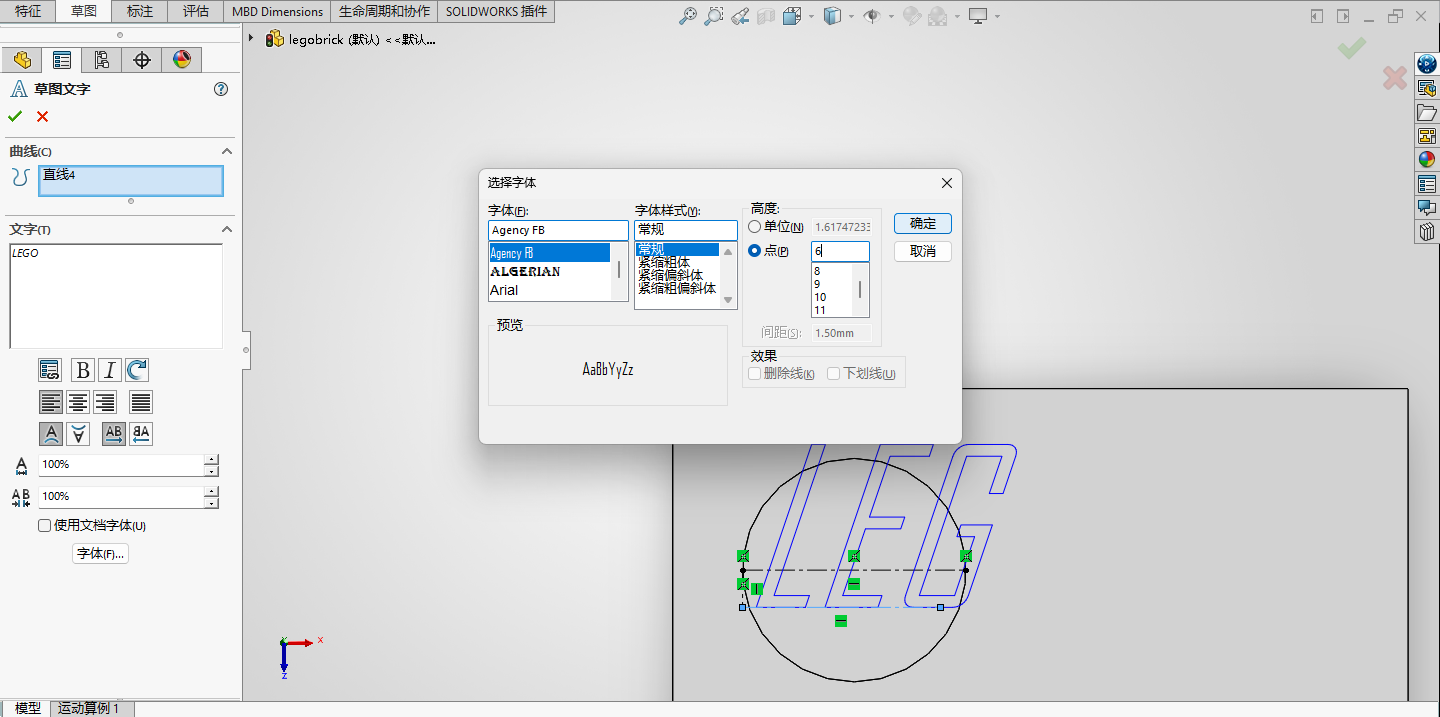Click the point size input field
Screen dimensions: 1440x717
point(840,252)
